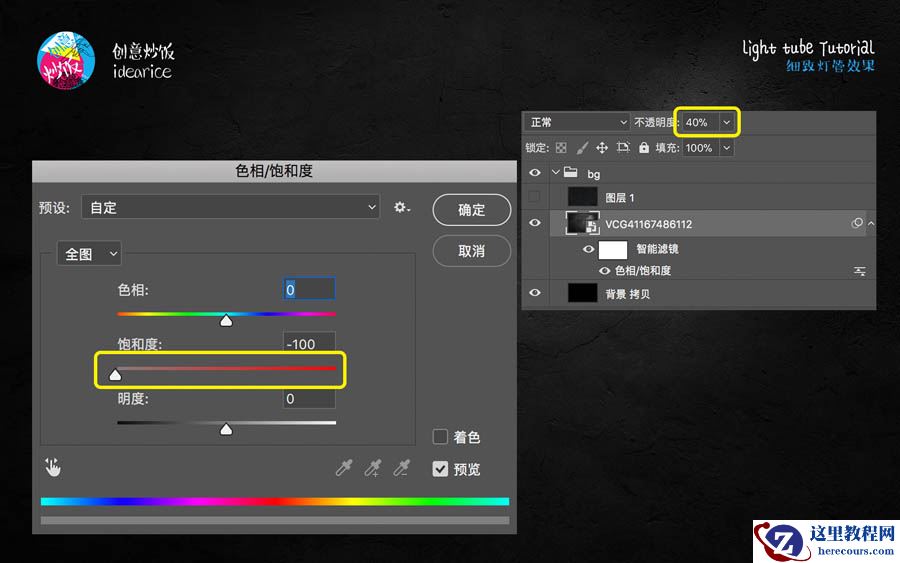Confirm with the 确定 button
This screenshot has width=900, height=563.
(x=471, y=210)
